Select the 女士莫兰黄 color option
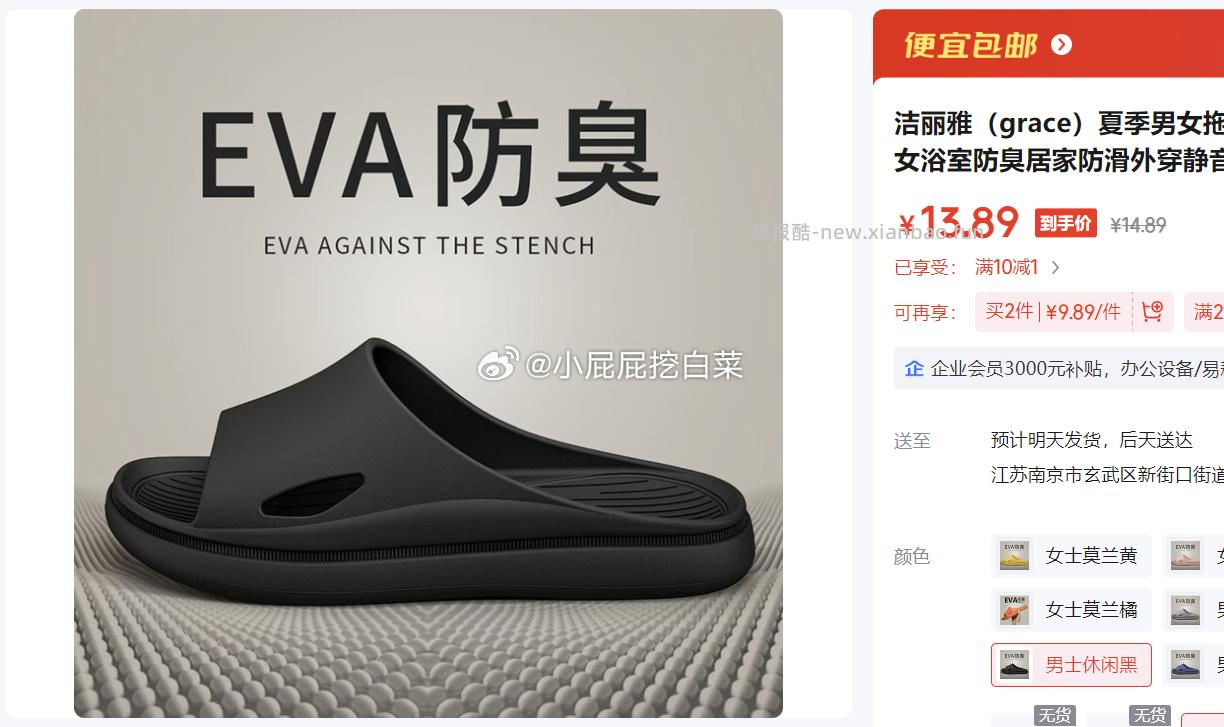1224x727 pixels. tap(1071, 556)
